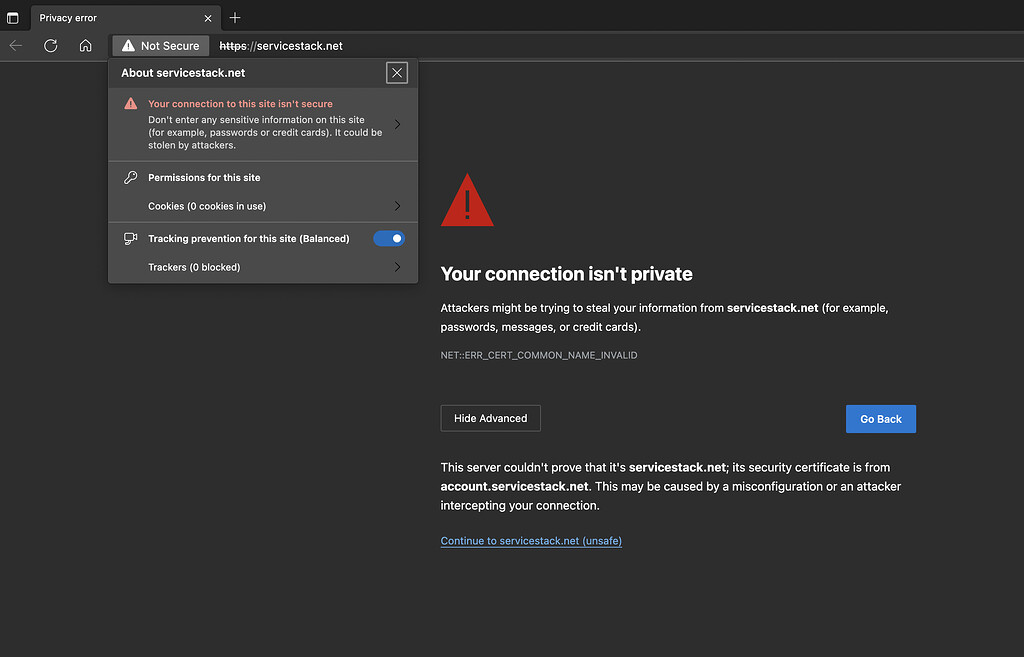Click the key icon beside Permissions
This screenshot has width=1024, height=657.
(x=129, y=177)
